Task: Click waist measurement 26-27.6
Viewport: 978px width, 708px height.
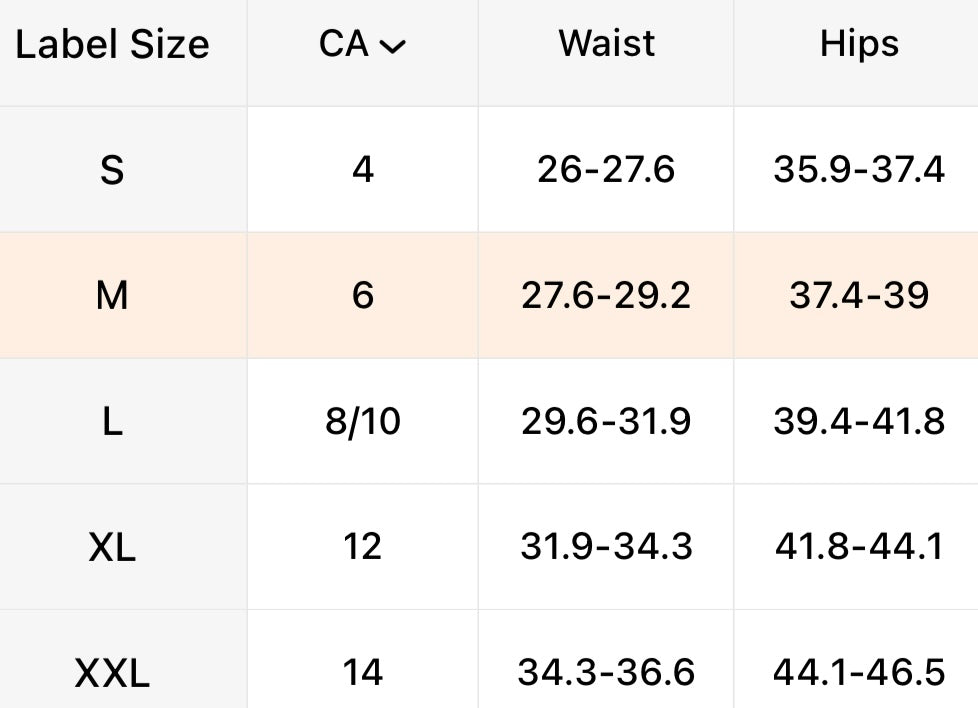Action: [606, 170]
